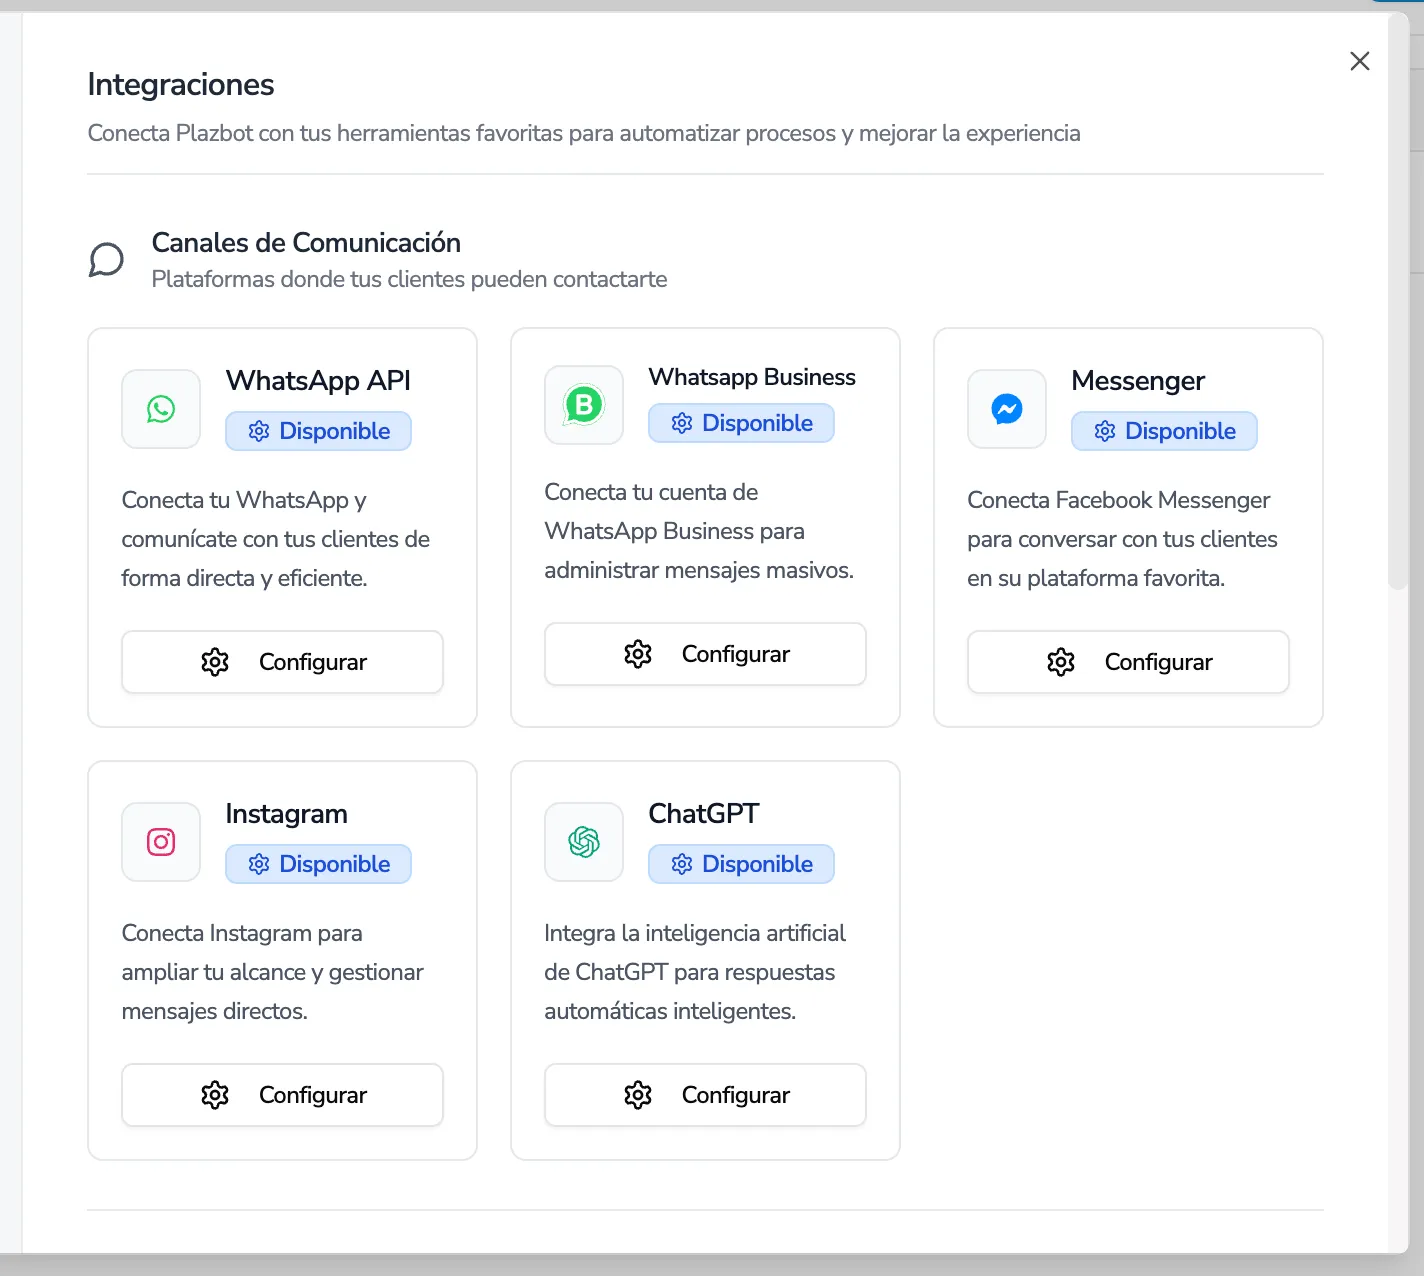
Task: Click Instagram's Disponible status badge
Action: (x=318, y=864)
